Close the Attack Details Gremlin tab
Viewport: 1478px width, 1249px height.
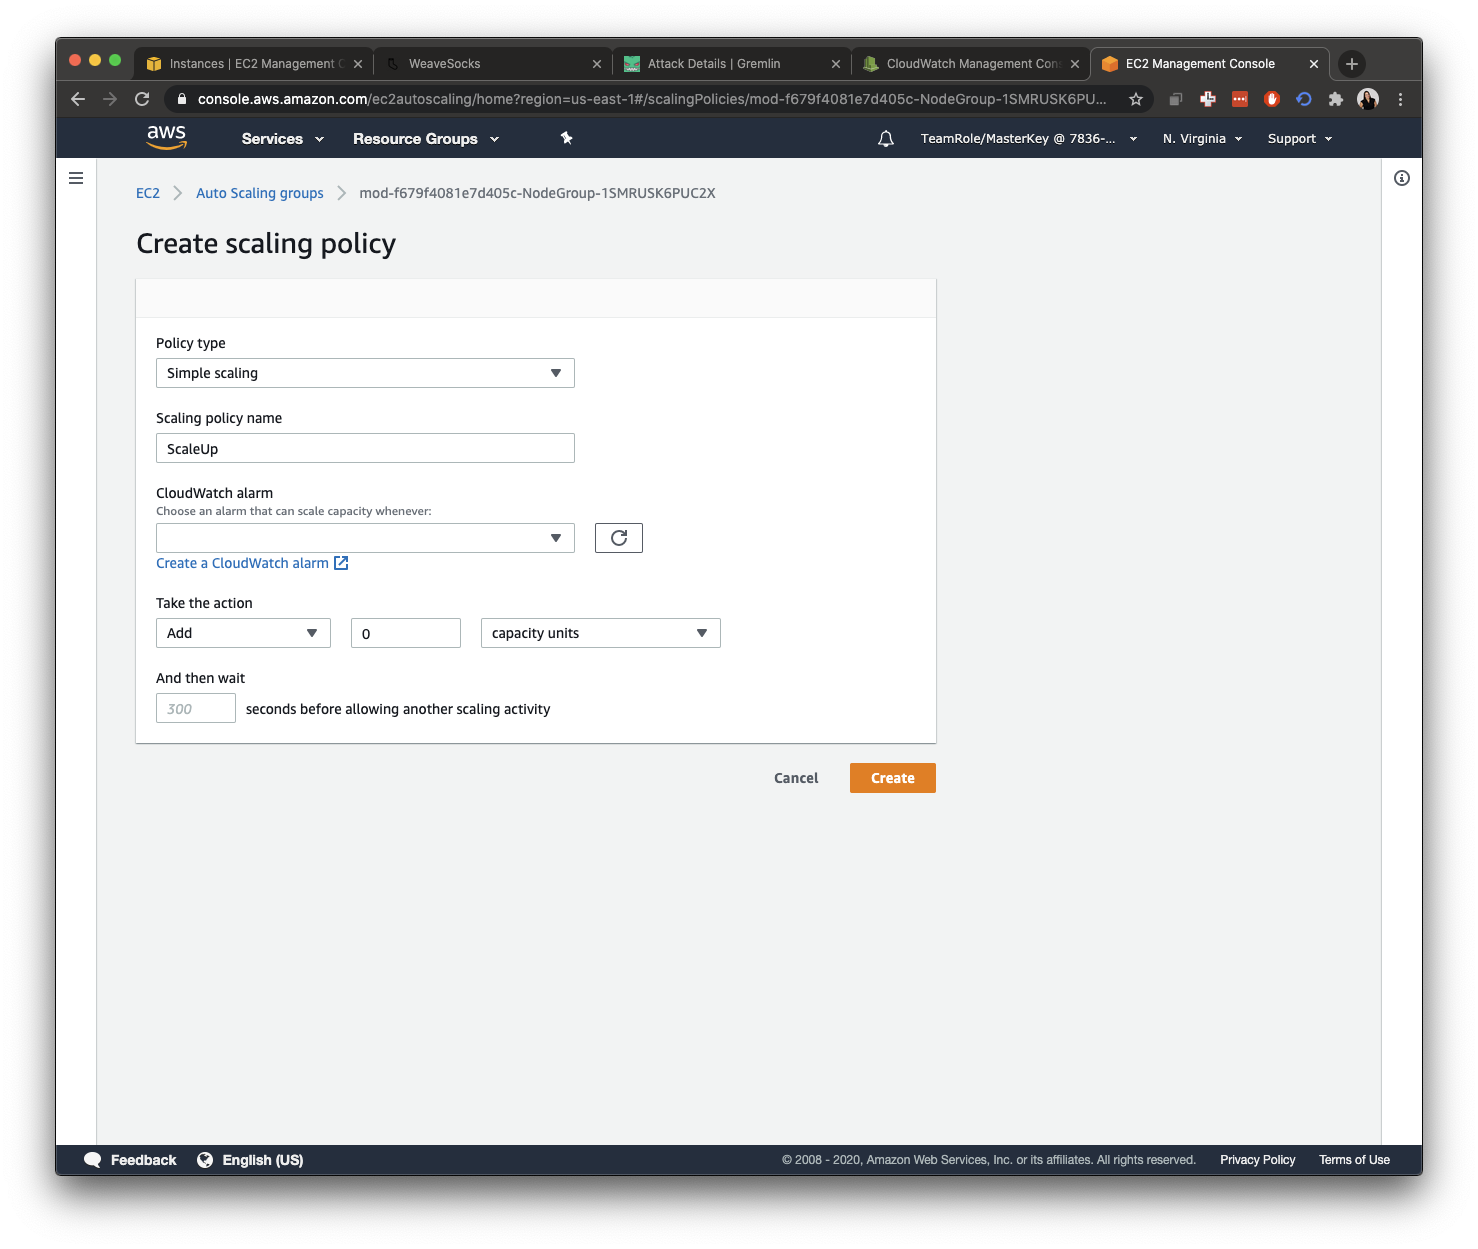click(836, 64)
